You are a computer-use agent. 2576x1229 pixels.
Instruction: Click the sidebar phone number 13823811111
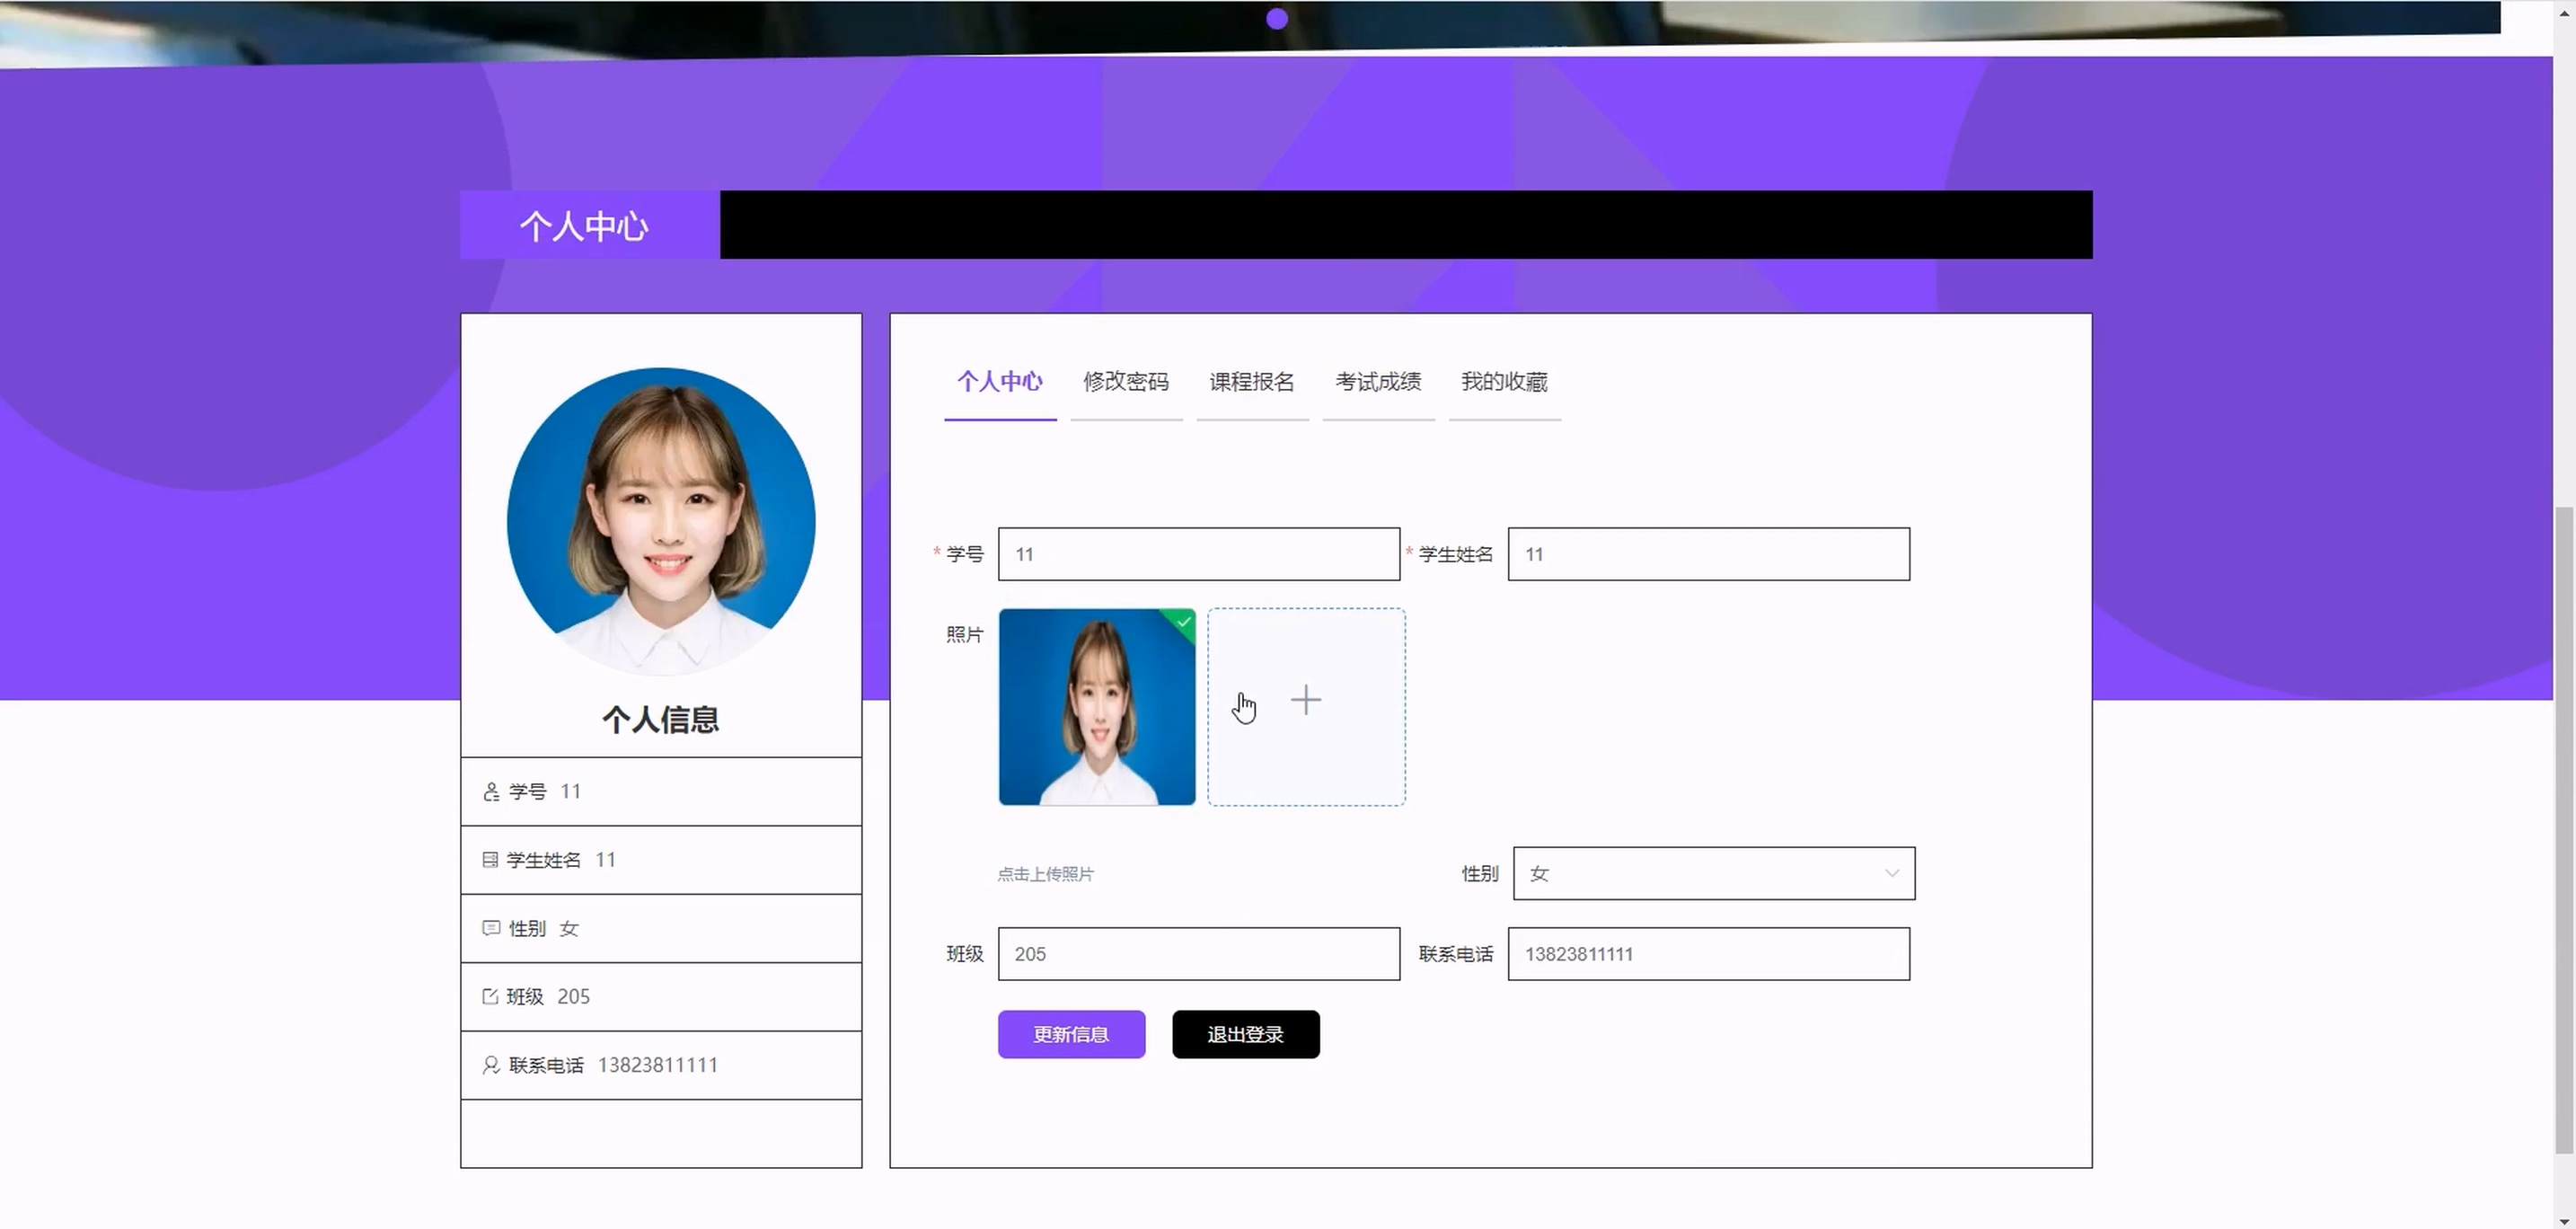[658, 1065]
